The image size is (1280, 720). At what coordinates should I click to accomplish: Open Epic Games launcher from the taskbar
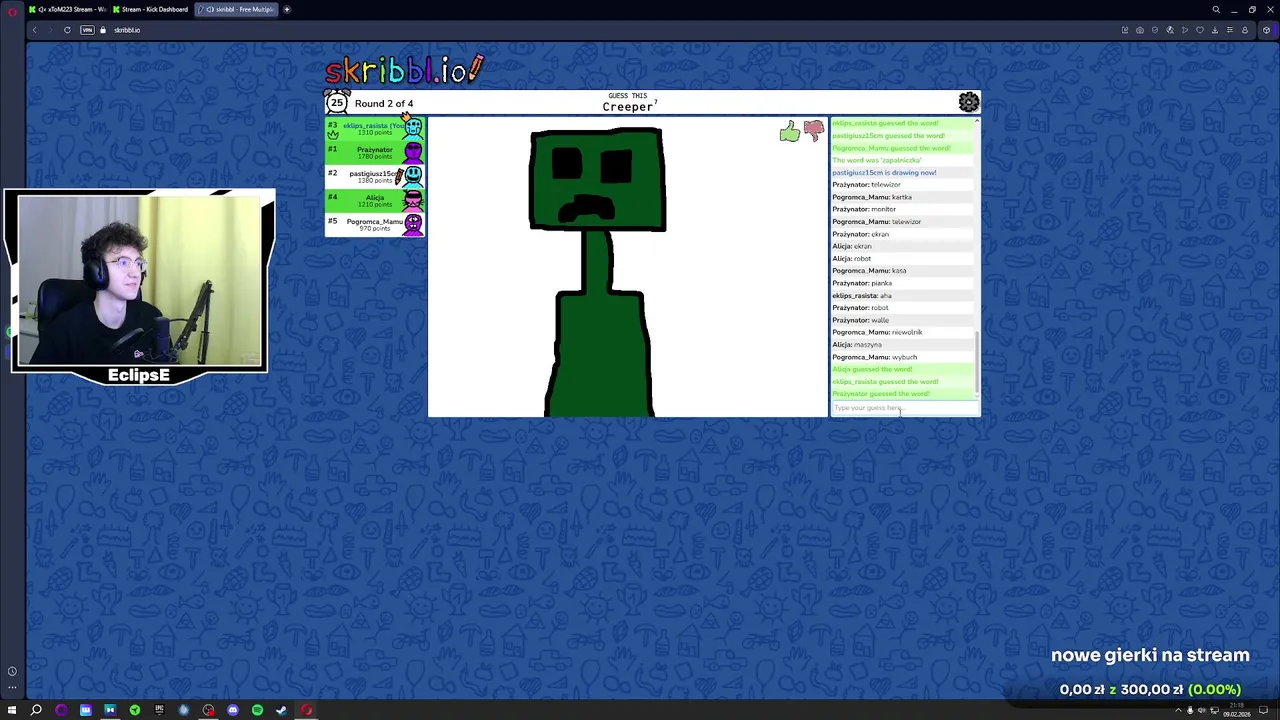point(159,710)
